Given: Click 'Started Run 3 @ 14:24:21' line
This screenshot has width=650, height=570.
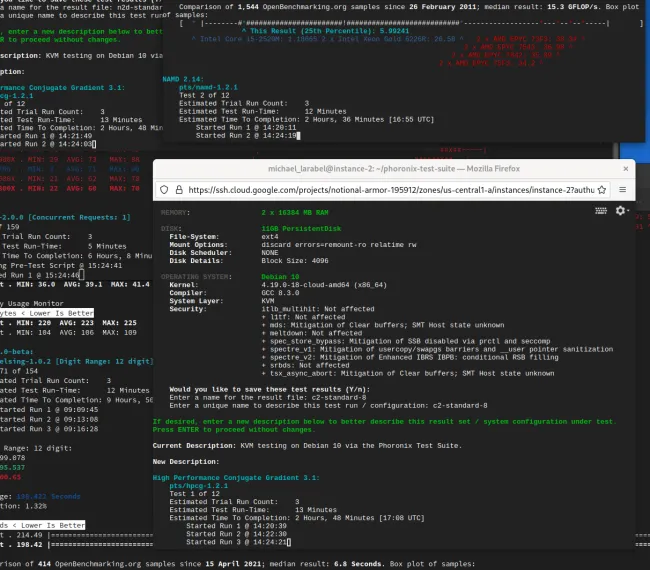Looking at the screenshot, I should click(236, 542).
